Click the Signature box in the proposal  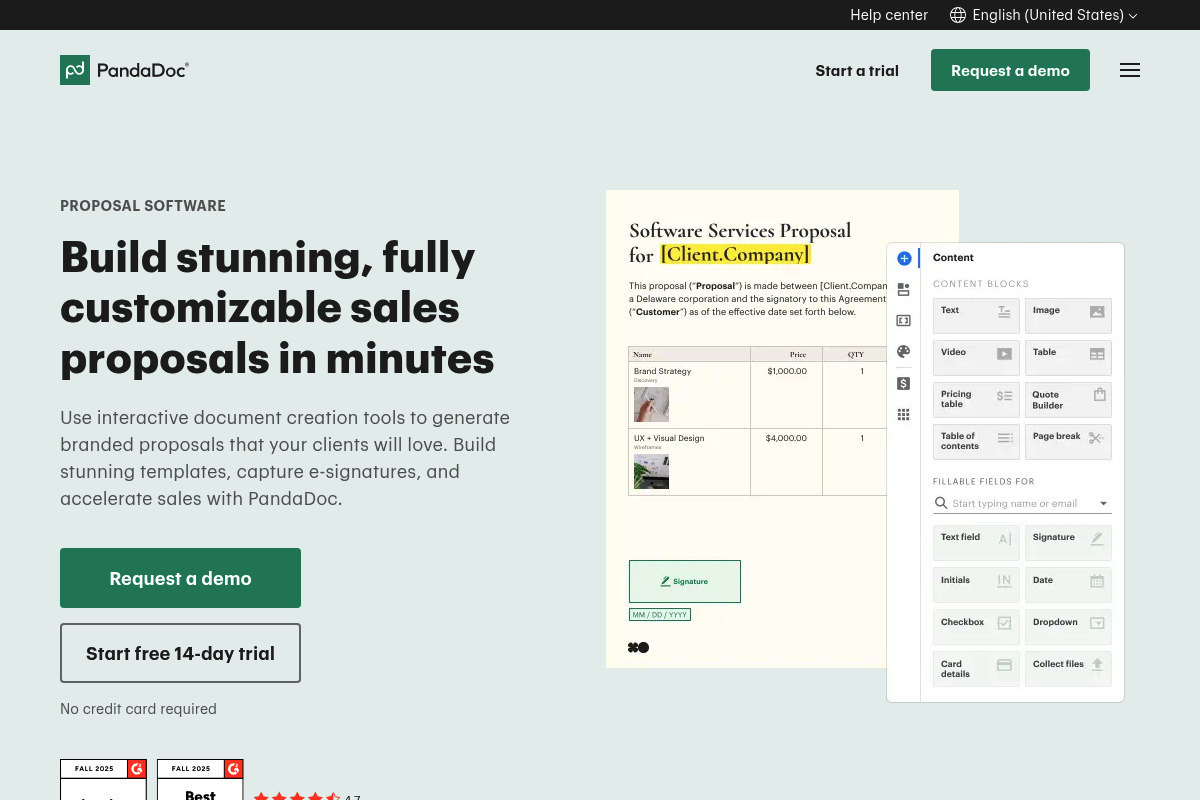pos(684,581)
